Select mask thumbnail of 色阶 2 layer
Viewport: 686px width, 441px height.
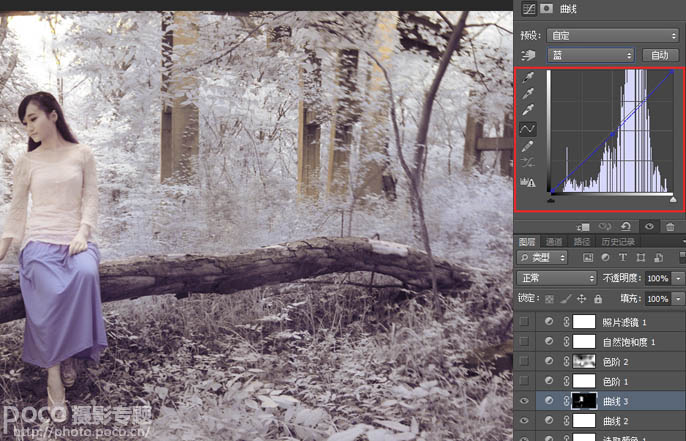click(584, 361)
